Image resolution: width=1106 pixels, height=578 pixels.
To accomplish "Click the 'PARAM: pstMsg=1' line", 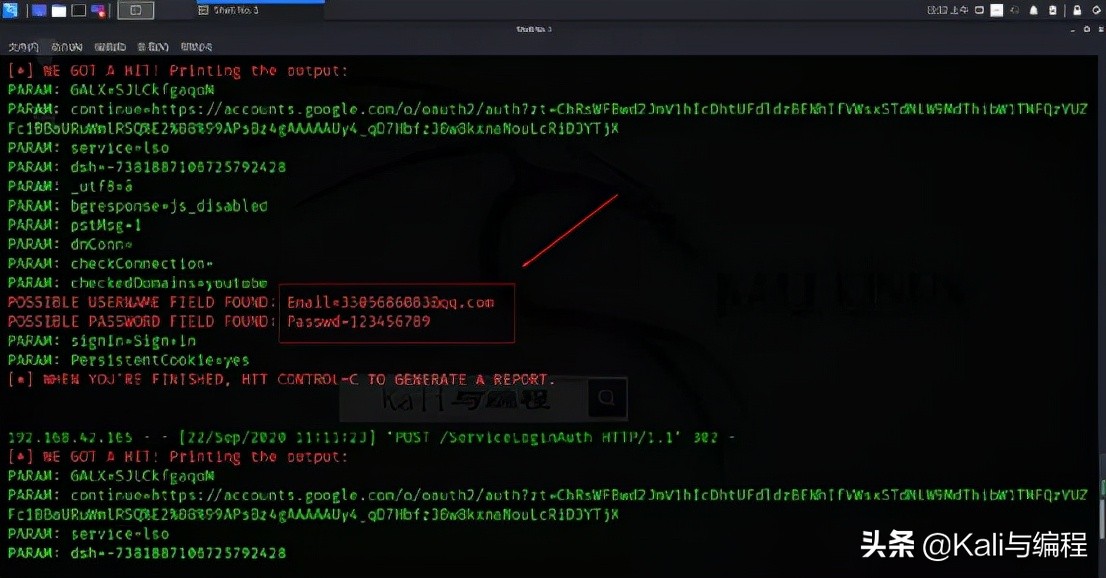I will (x=75, y=225).
